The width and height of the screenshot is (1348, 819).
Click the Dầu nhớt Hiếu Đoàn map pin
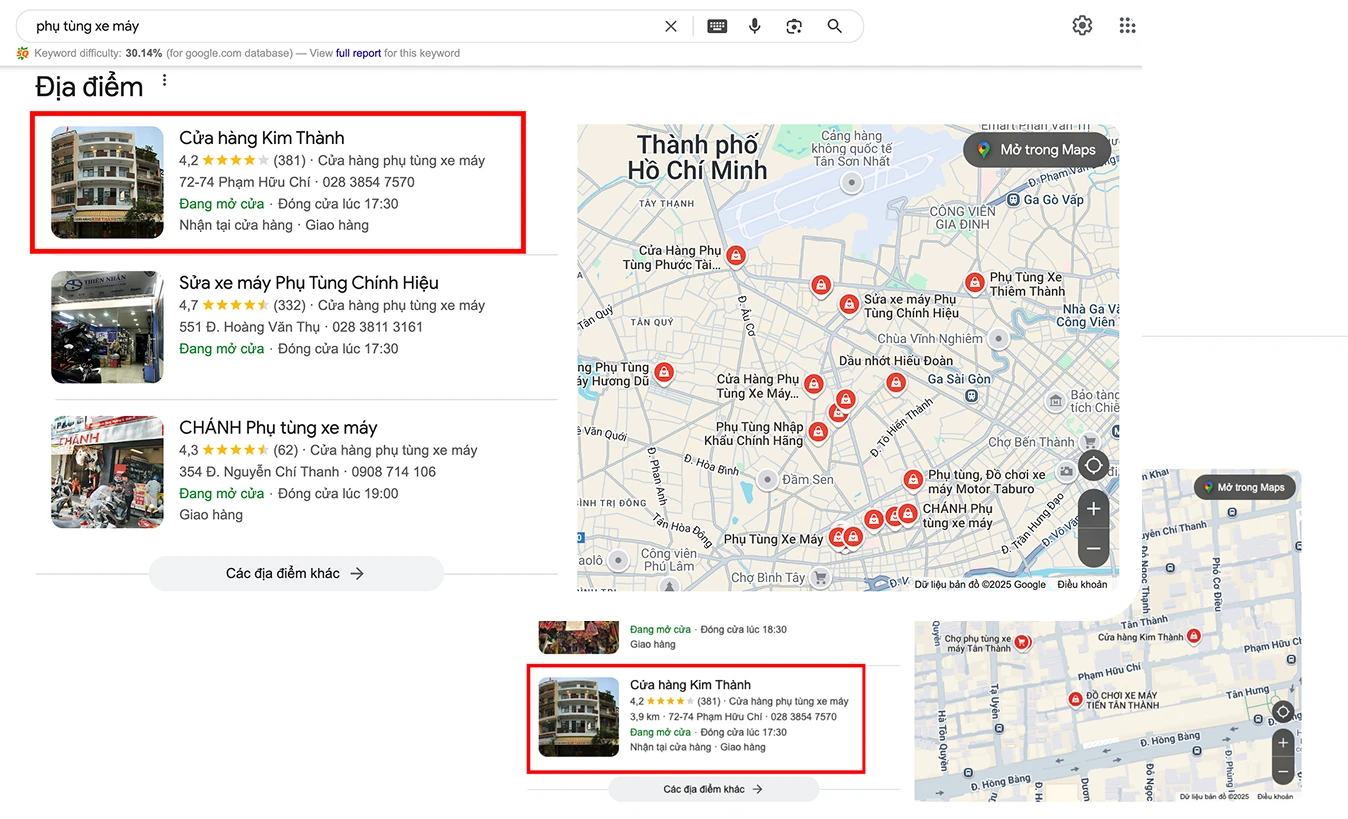coord(896,382)
